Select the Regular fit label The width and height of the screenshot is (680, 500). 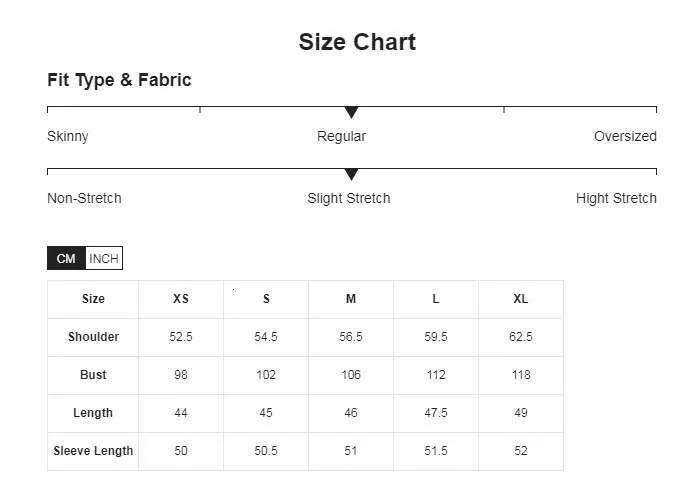pos(341,136)
